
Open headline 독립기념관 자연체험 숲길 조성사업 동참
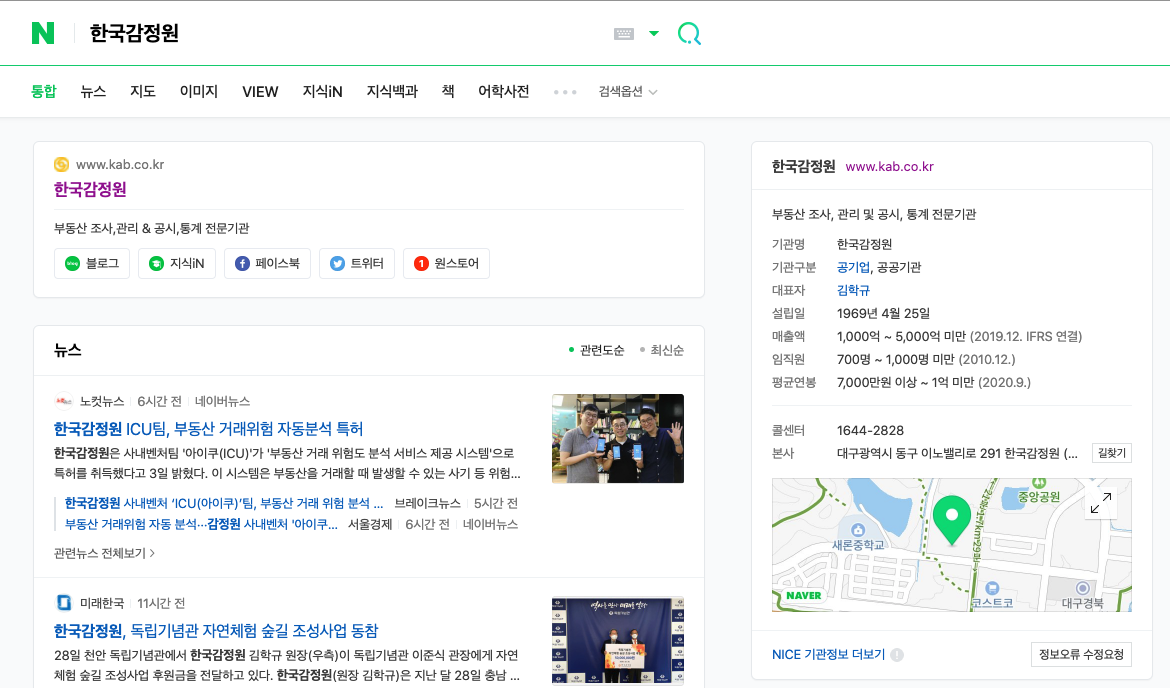[216, 631]
